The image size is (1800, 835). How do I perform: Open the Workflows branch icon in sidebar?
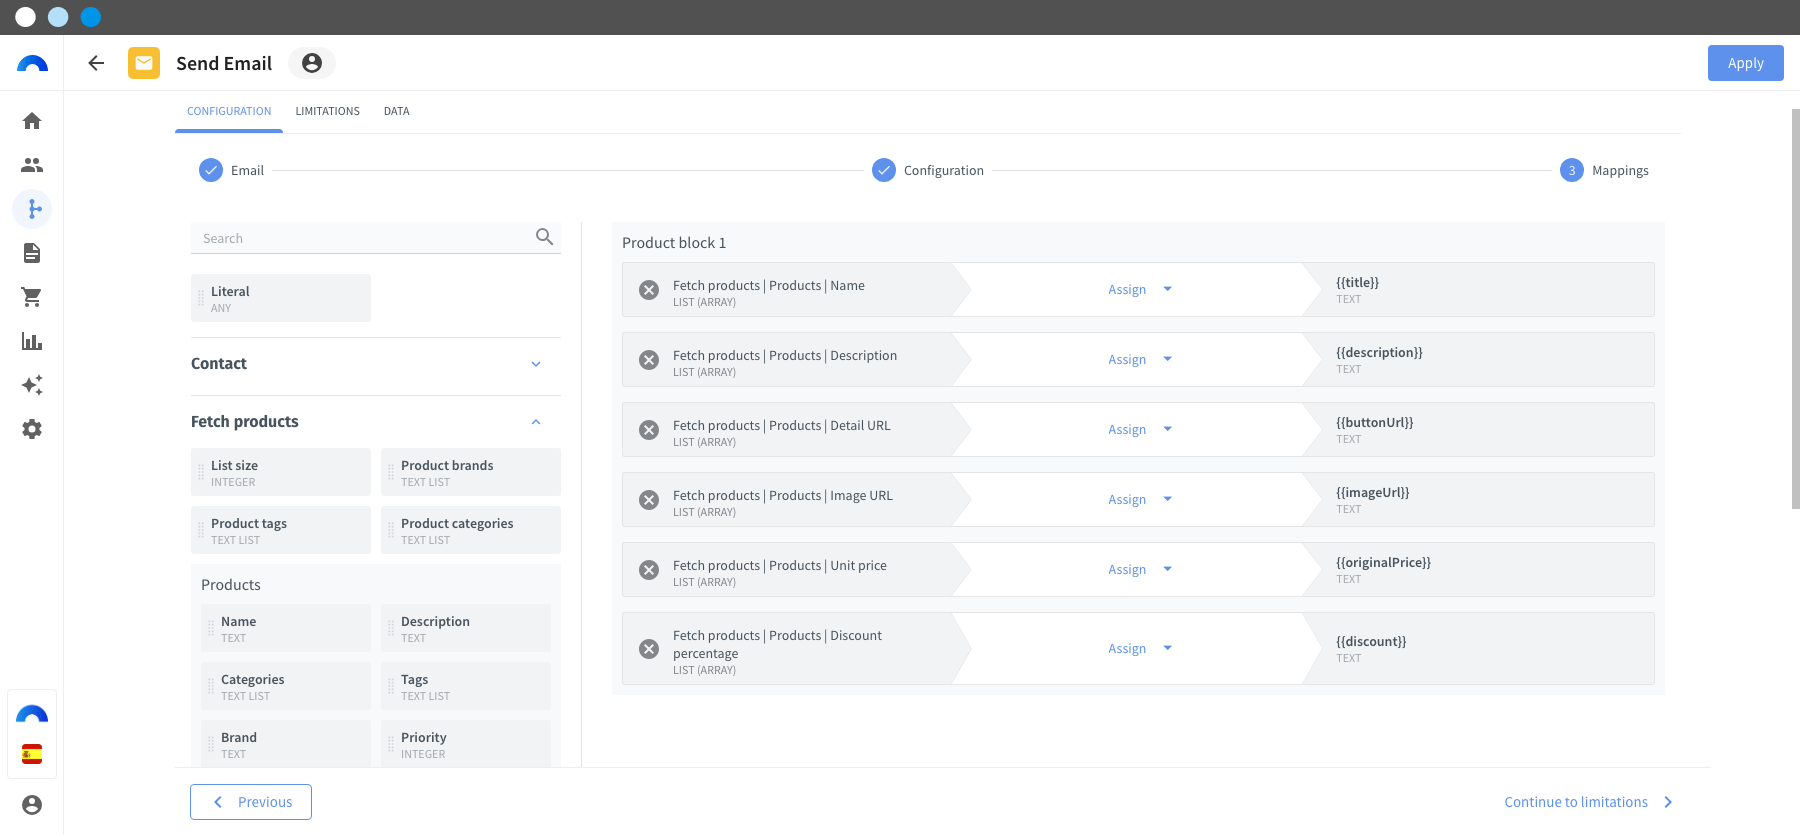[x=32, y=209]
